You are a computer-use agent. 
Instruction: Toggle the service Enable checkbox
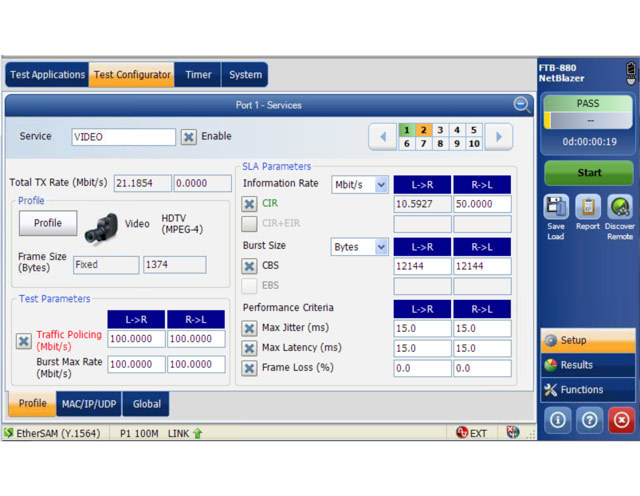(x=188, y=137)
